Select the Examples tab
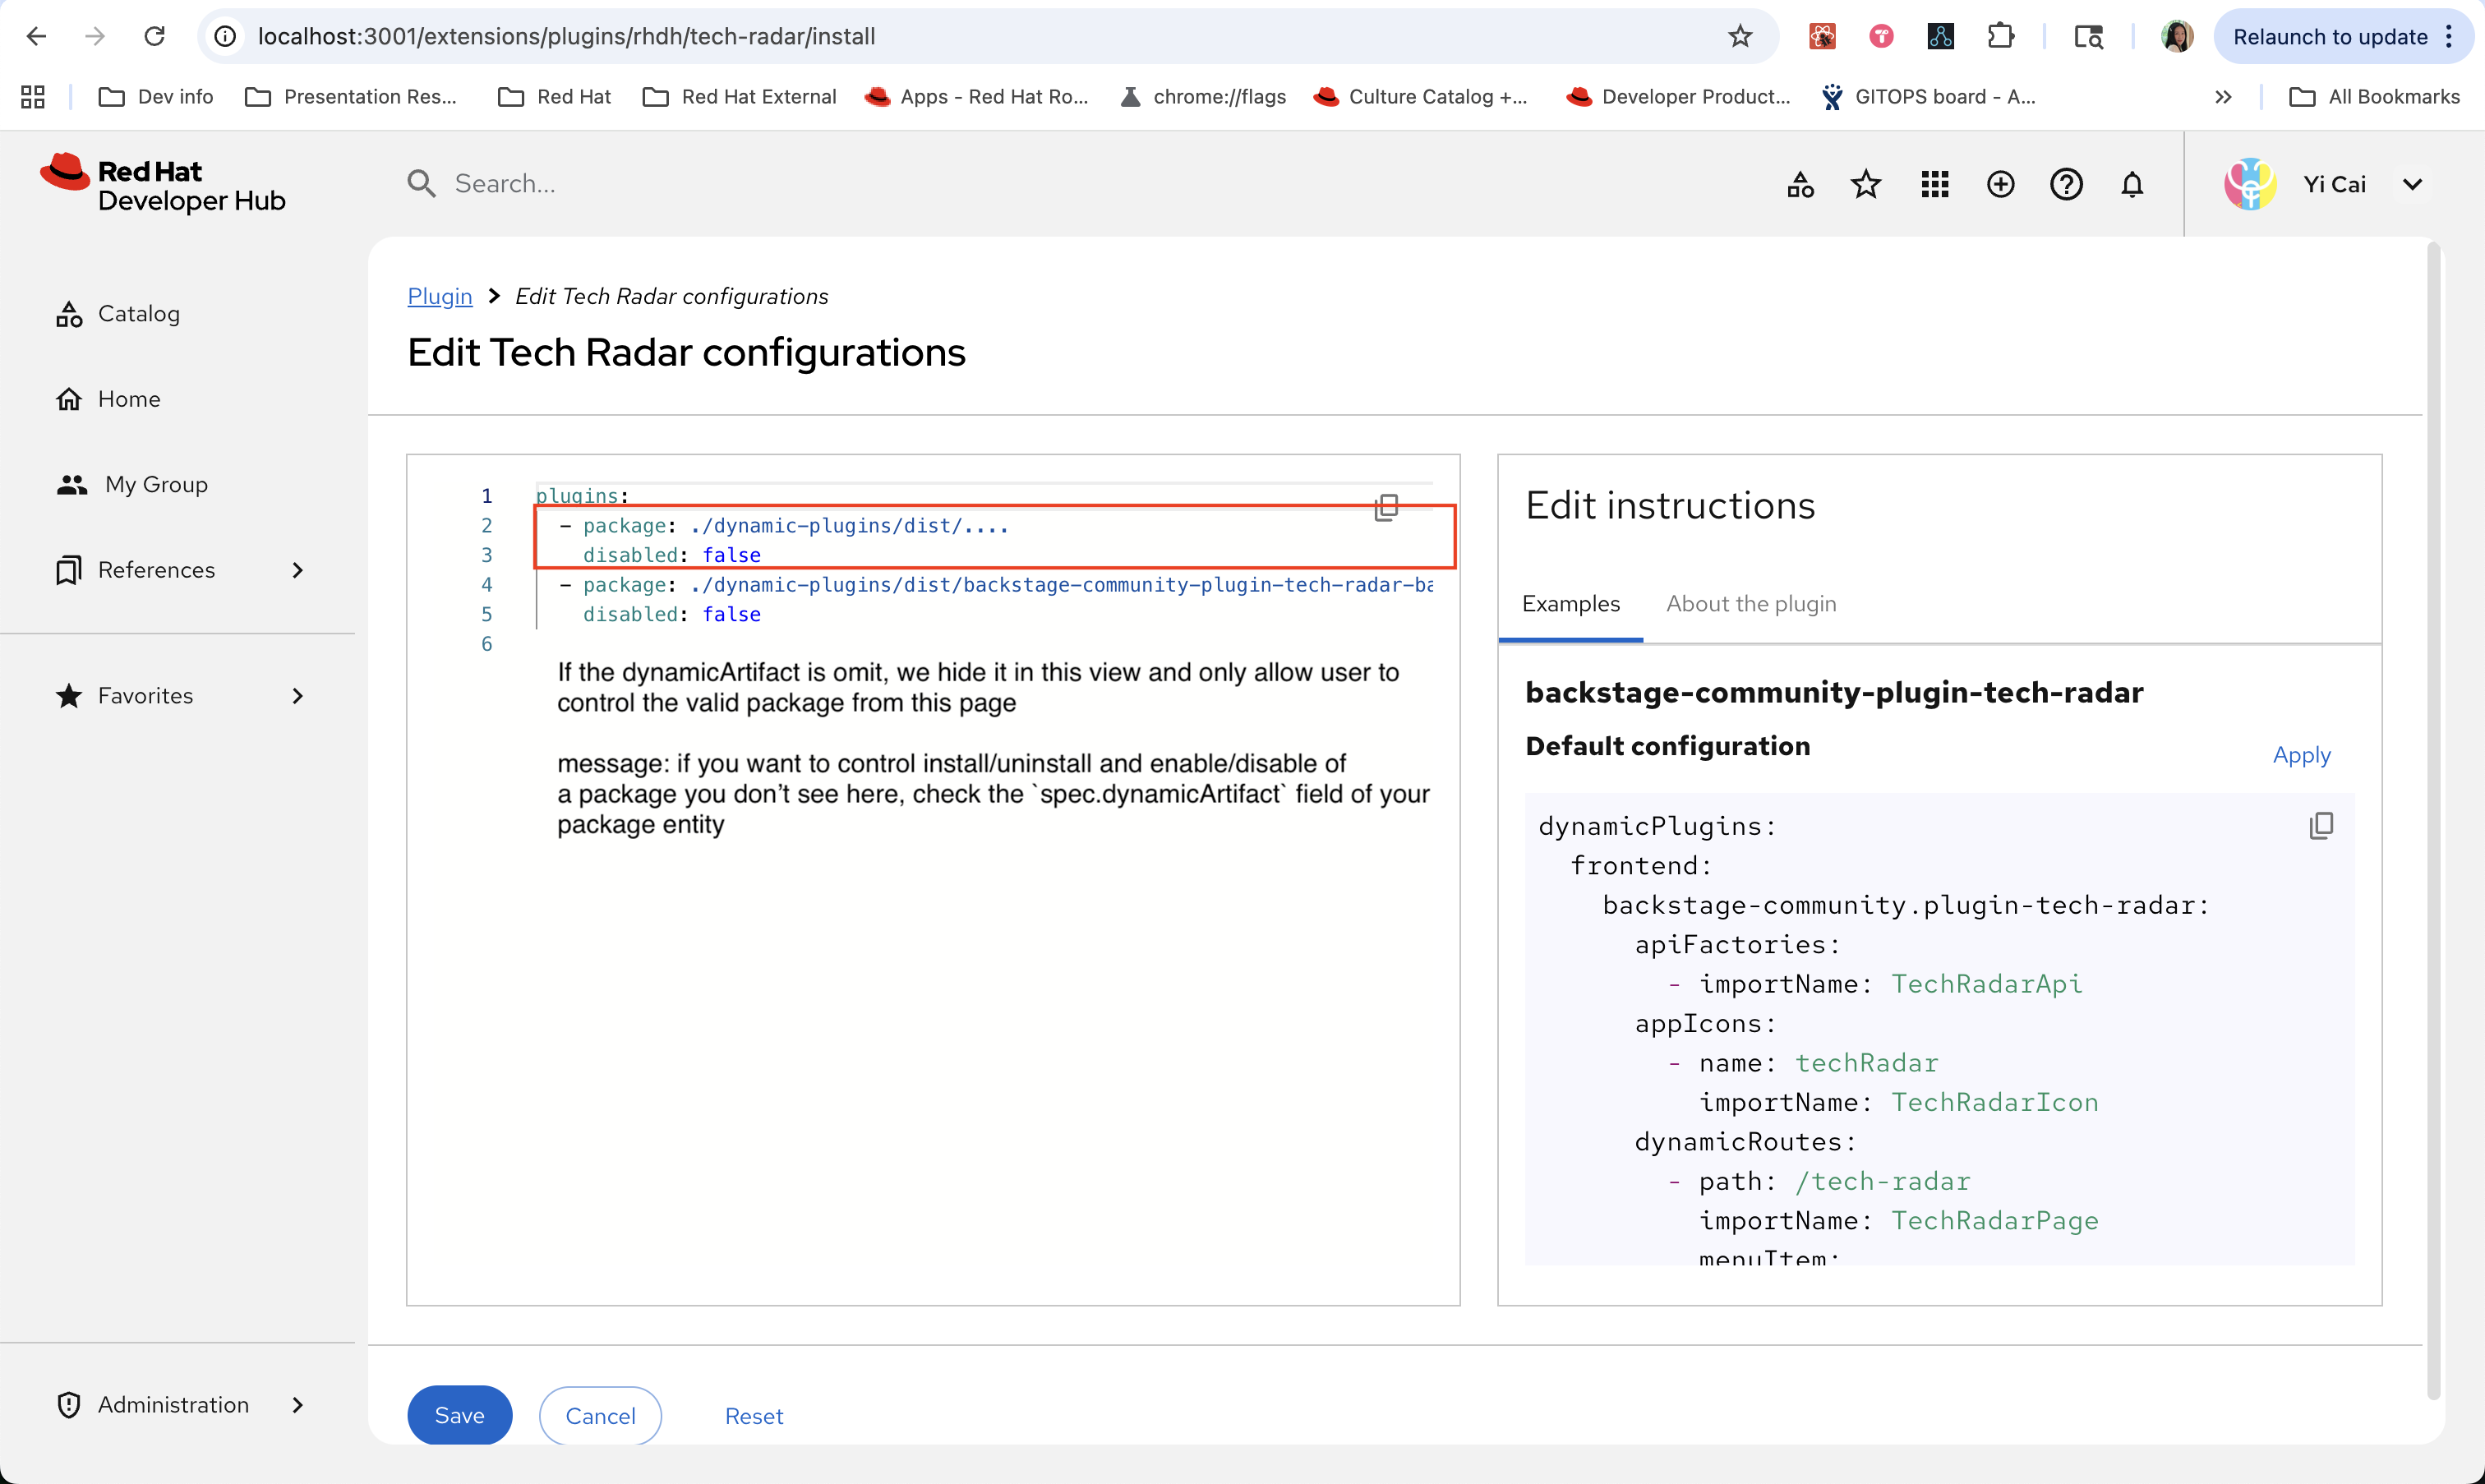The width and height of the screenshot is (2485, 1484). [x=1570, y=604]
